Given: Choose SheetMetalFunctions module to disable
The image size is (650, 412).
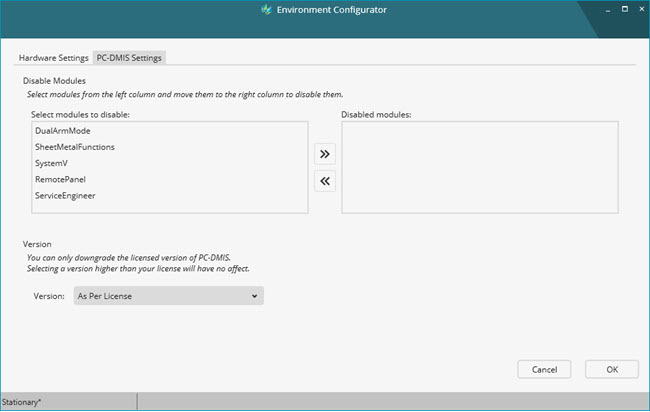Looking at the screenshot, I should 74,147.
